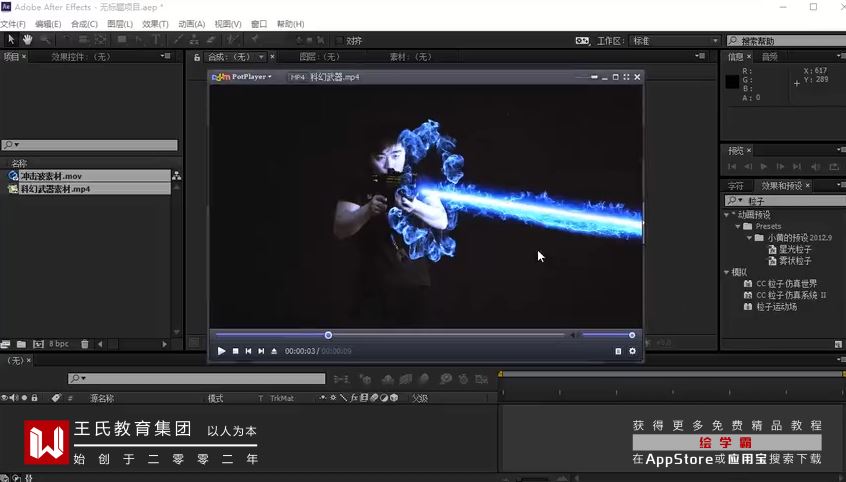Mute audio in Preview panel

point(816,167)
